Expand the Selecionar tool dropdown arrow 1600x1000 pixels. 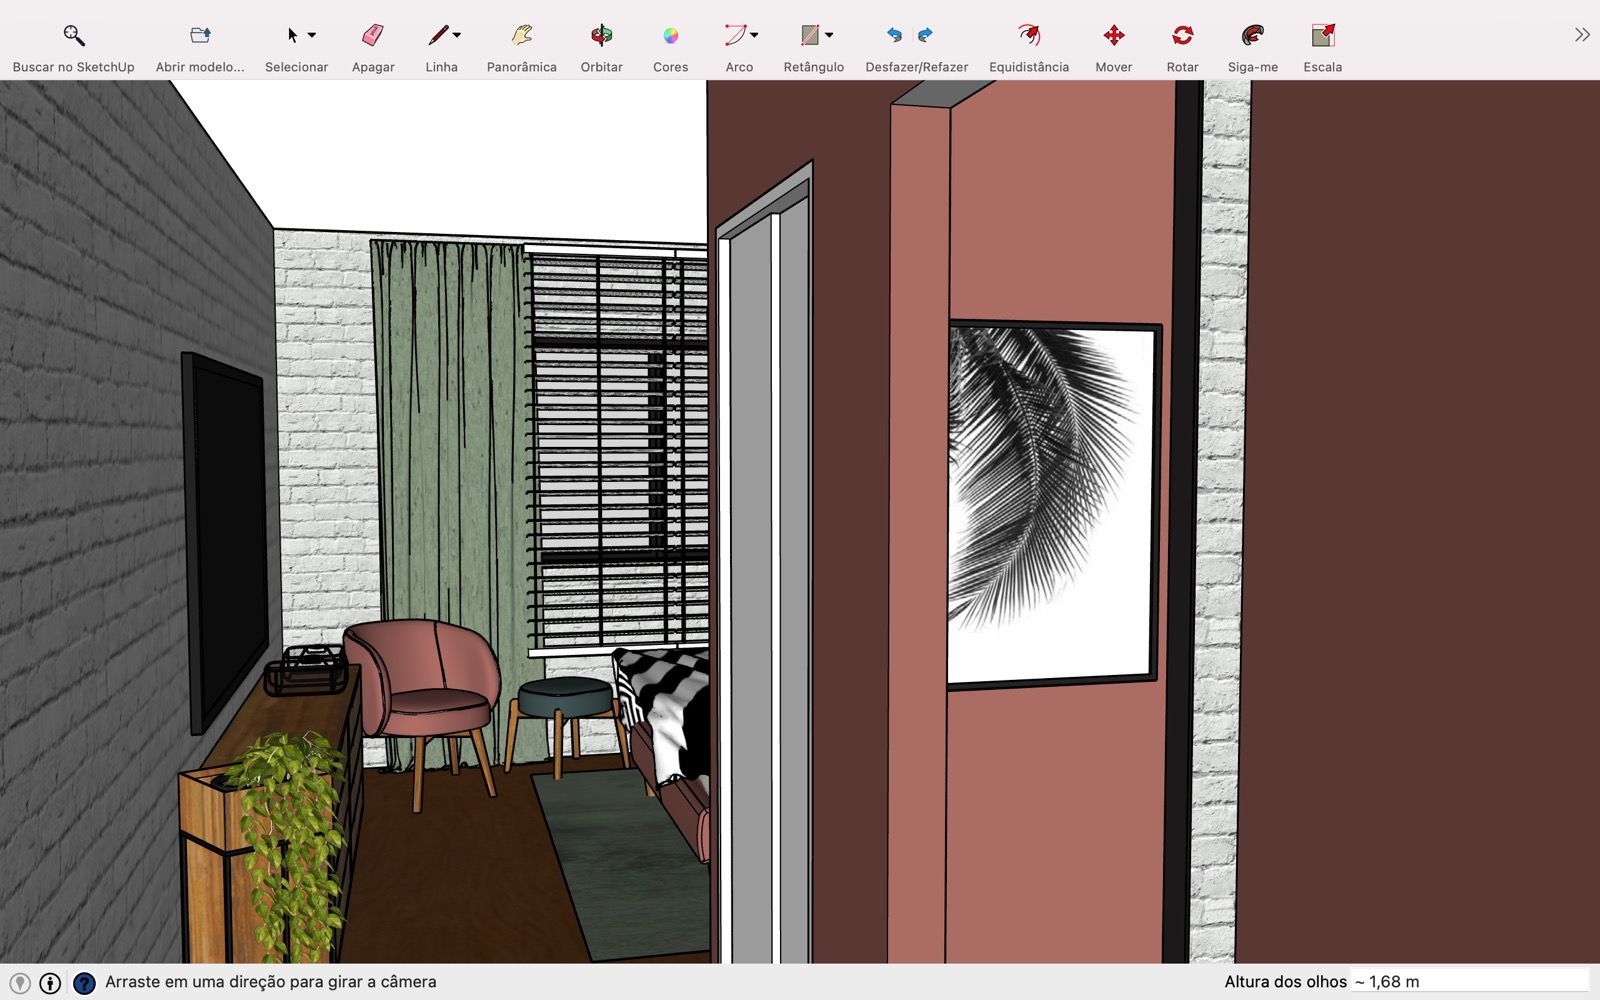(312, 35)
